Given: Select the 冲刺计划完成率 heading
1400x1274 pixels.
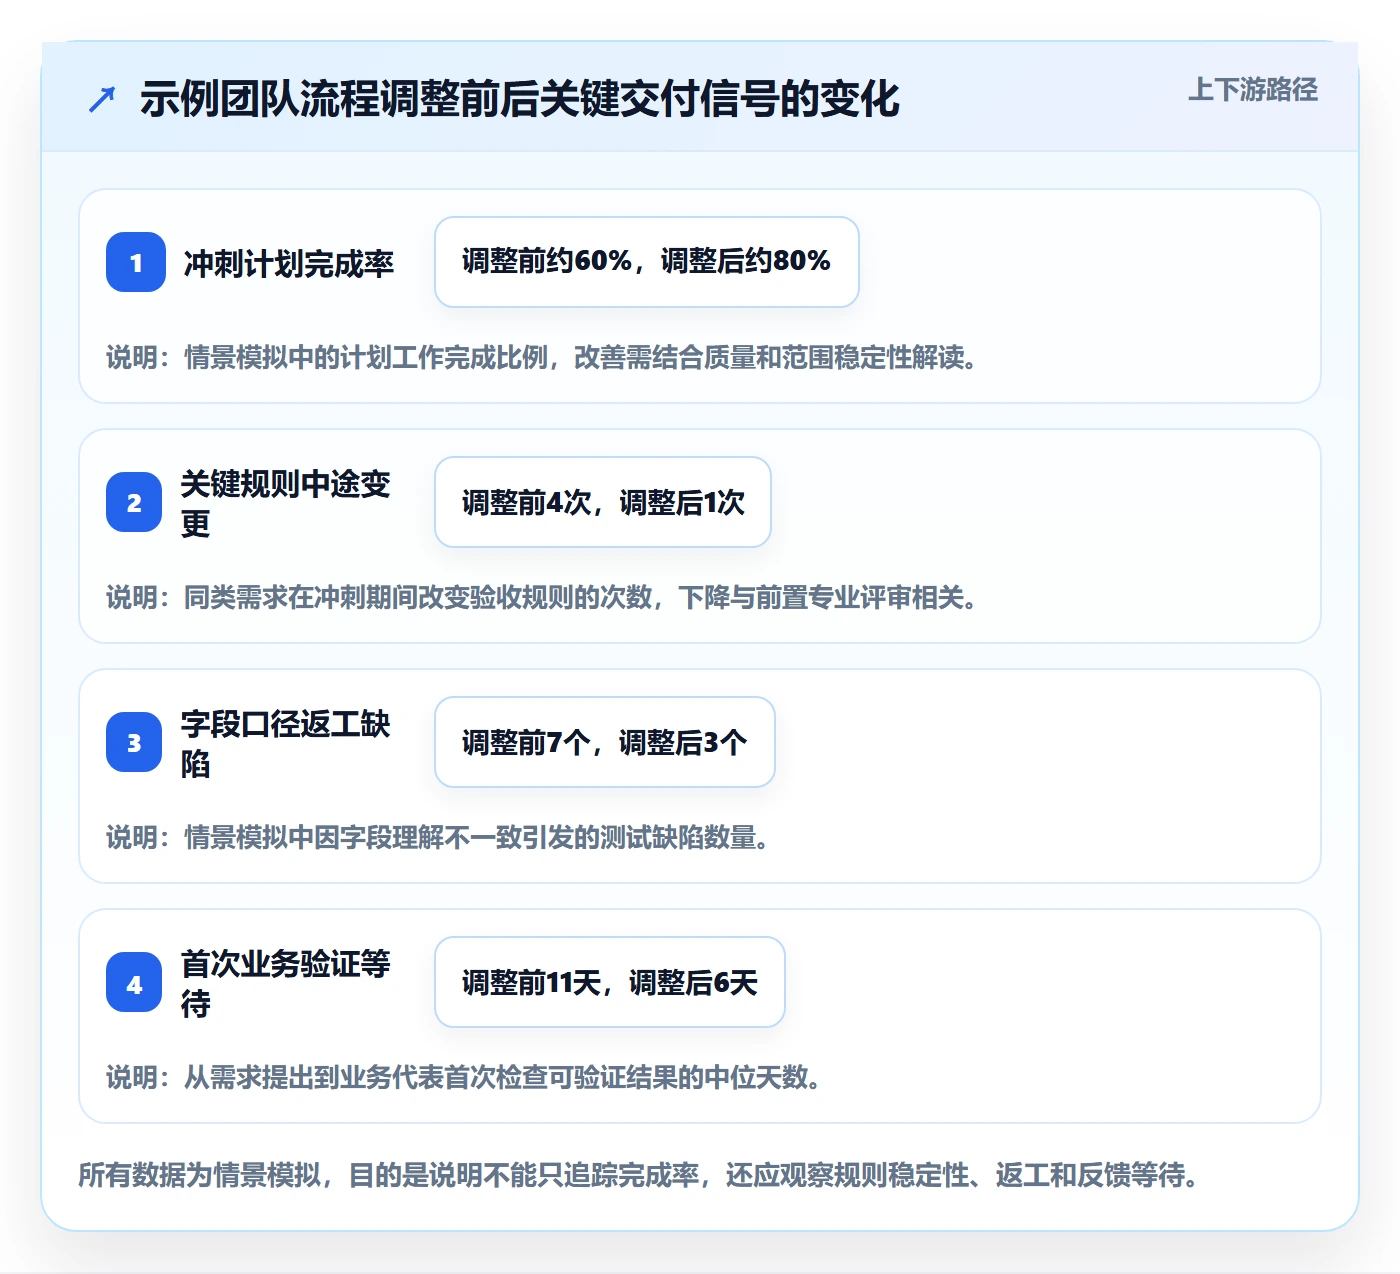Looking at the screenshot, I should (x=289, y=263).
